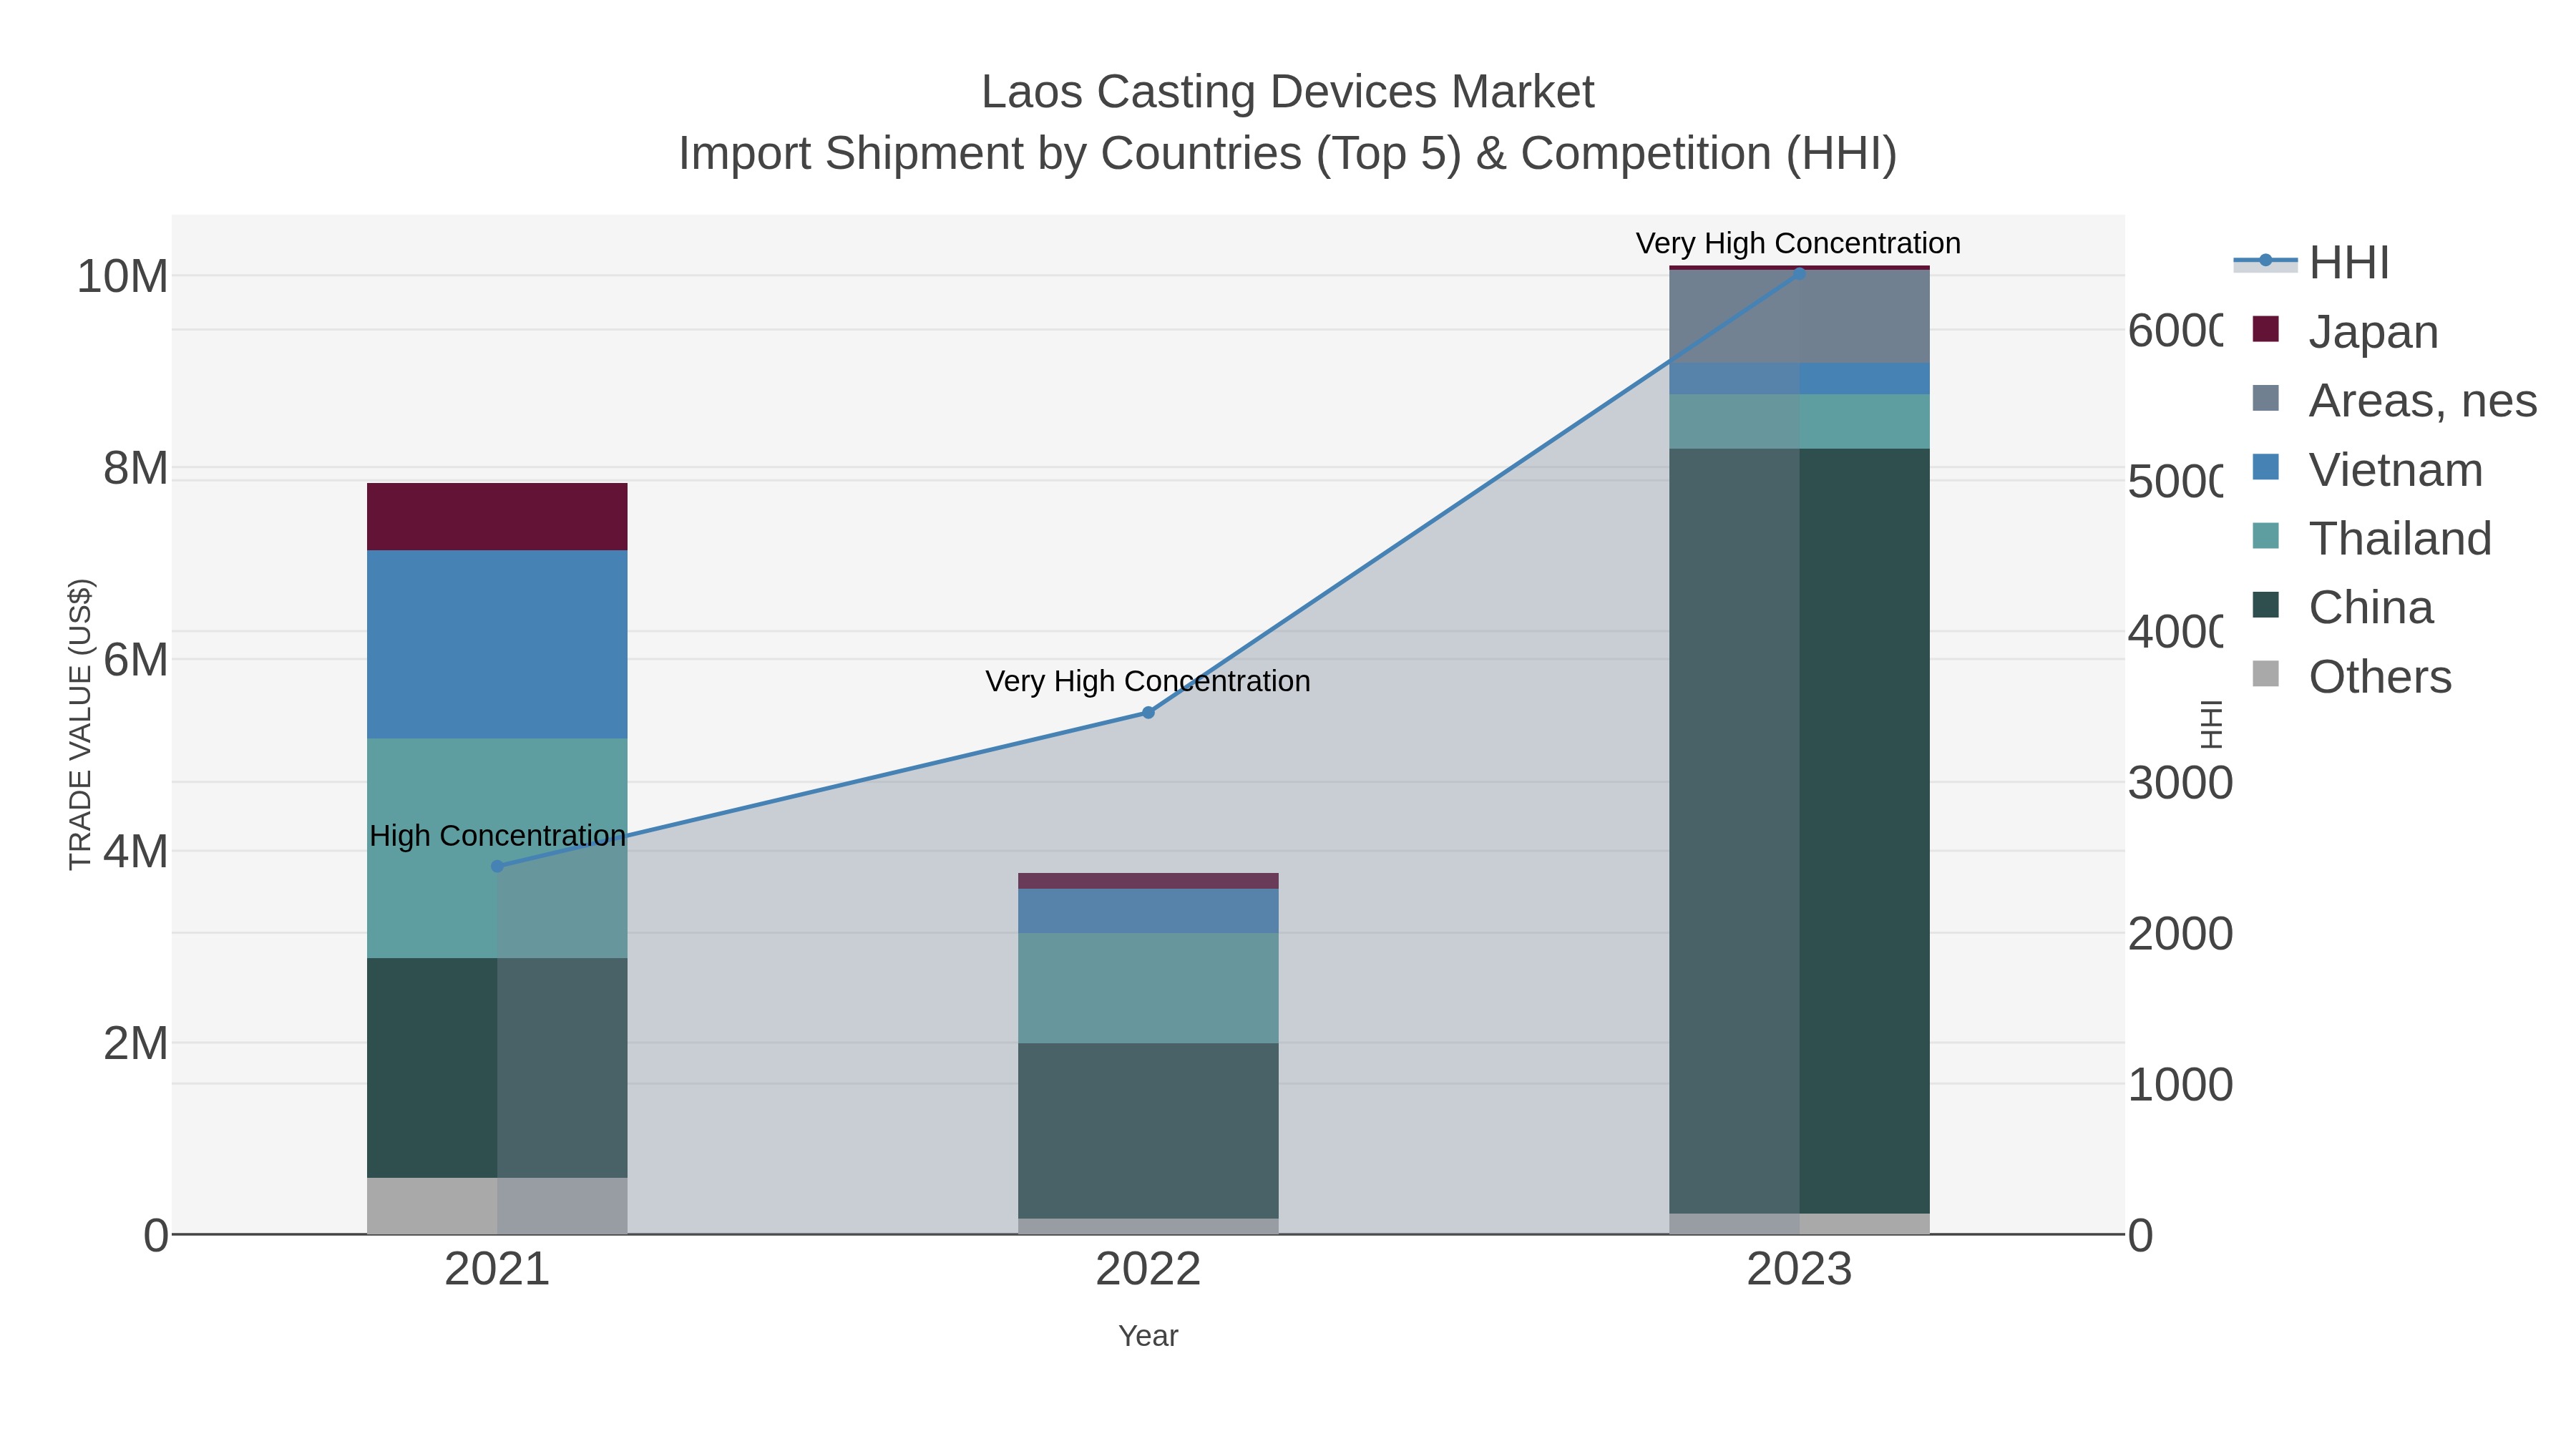Image resolution: width=2576 pixels, height=1449 pixels.
Task: Toggle the Others legend entry
Action: [2351, 676]
